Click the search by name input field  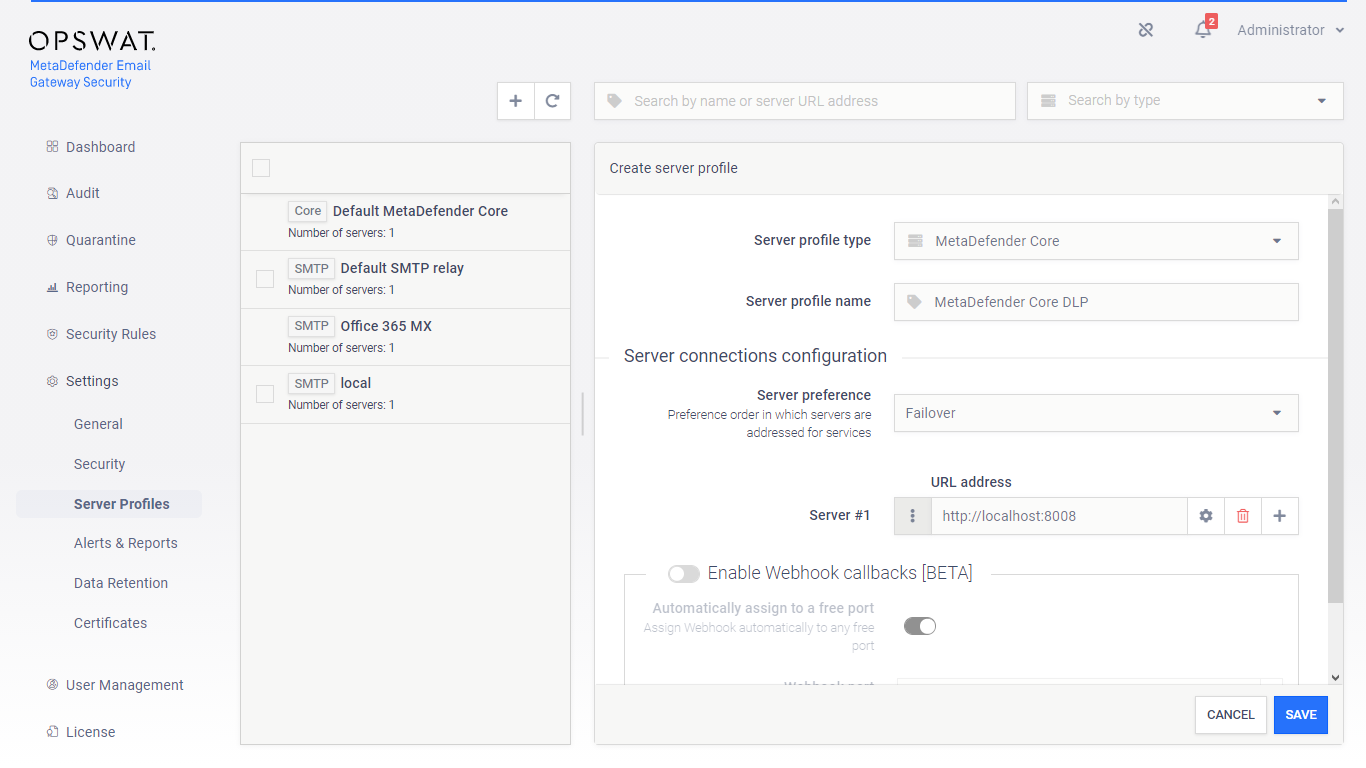click(805, 101)
